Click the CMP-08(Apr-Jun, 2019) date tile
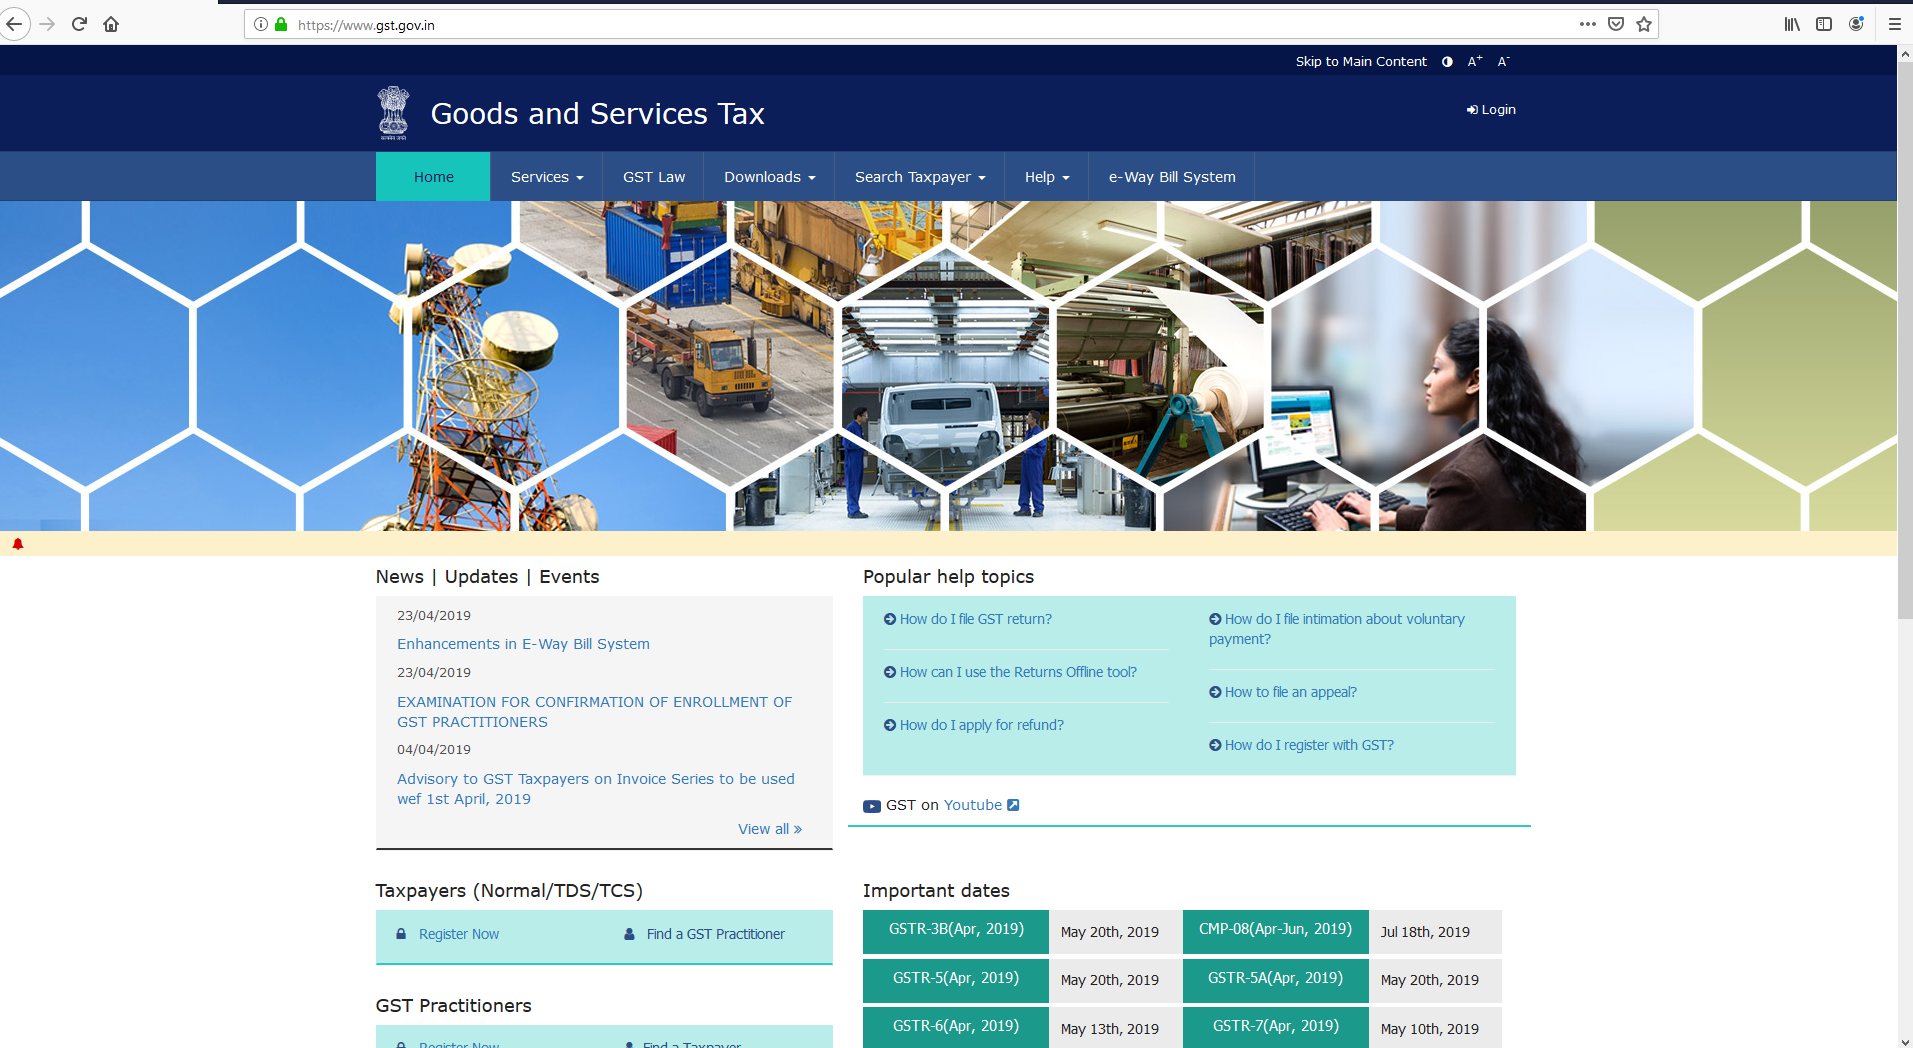The height and width of the screenshot is (1048, 1913). pyautogui.click(x=1276, y=930)
